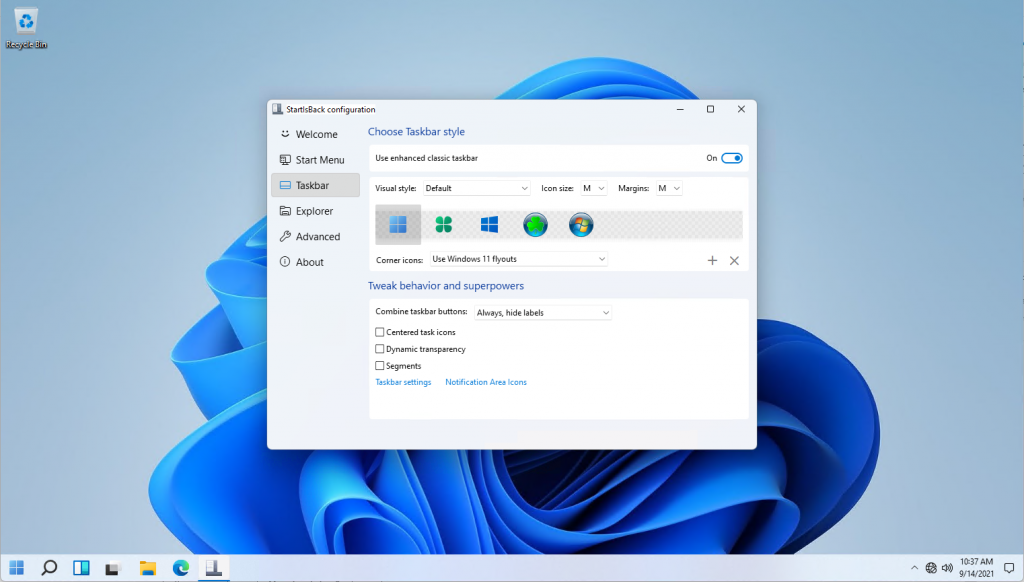Tick the Segments checkbox
1024x582 pixels.
pyautogui.click(x=380, y=366)
